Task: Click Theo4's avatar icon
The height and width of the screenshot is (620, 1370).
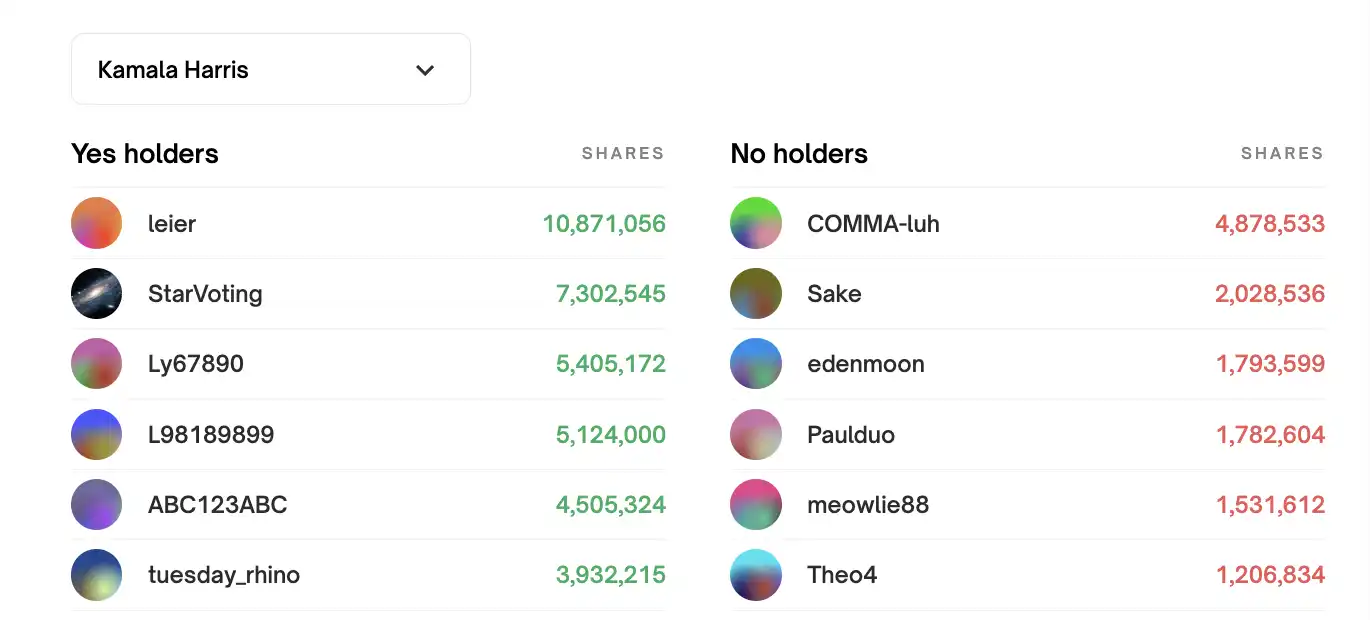Action: pyautogui.click(x=756, y=575)
